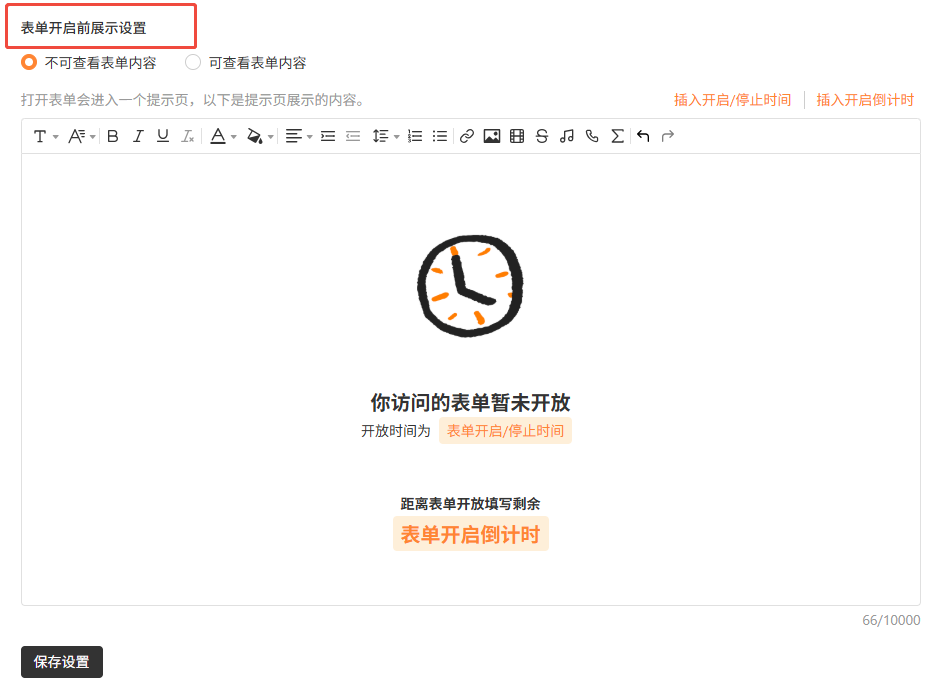Image resolution: width=942 pixels, height=697 pixels.
Task: Undo the last edit
Action: (643, 136)
